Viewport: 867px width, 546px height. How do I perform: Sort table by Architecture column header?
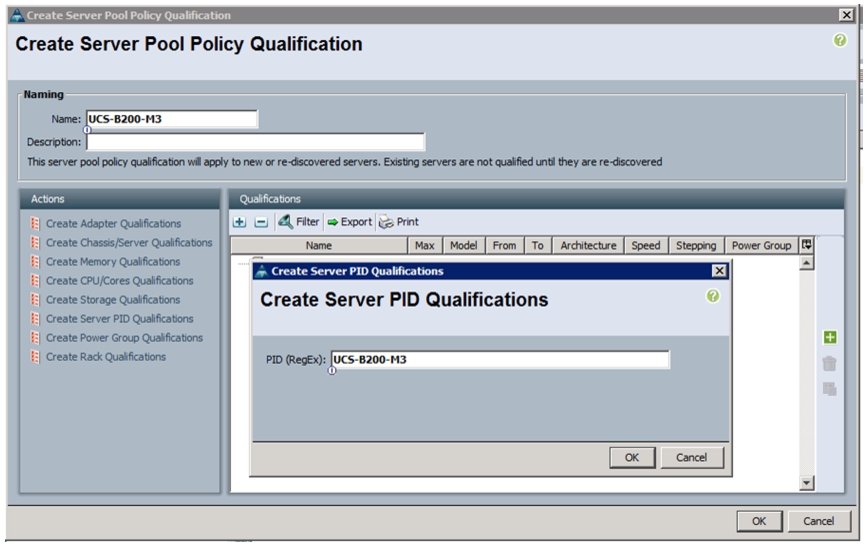(588, 246)
